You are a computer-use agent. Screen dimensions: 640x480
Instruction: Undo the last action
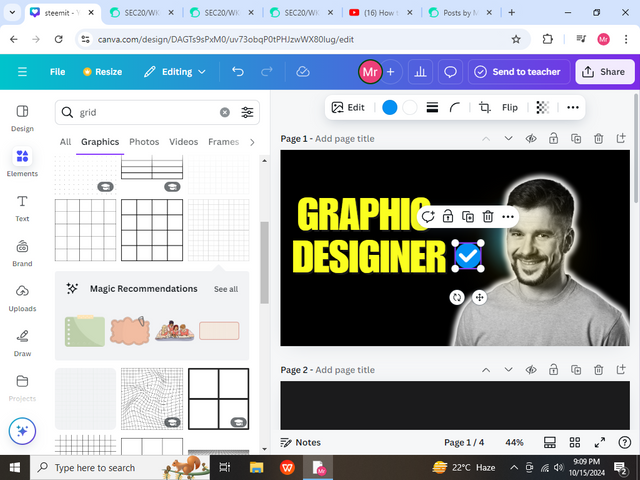pos(238,72)
